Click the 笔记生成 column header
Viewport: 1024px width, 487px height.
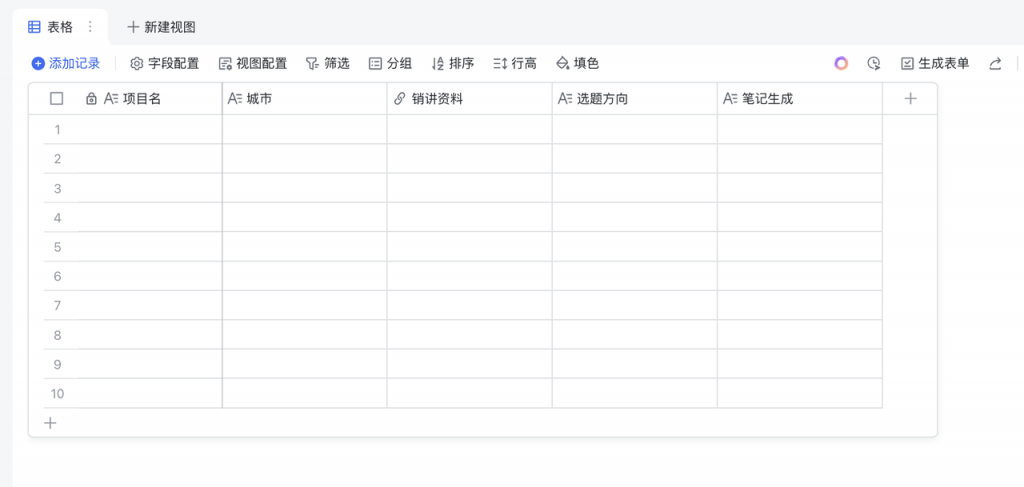click(800, 99)
